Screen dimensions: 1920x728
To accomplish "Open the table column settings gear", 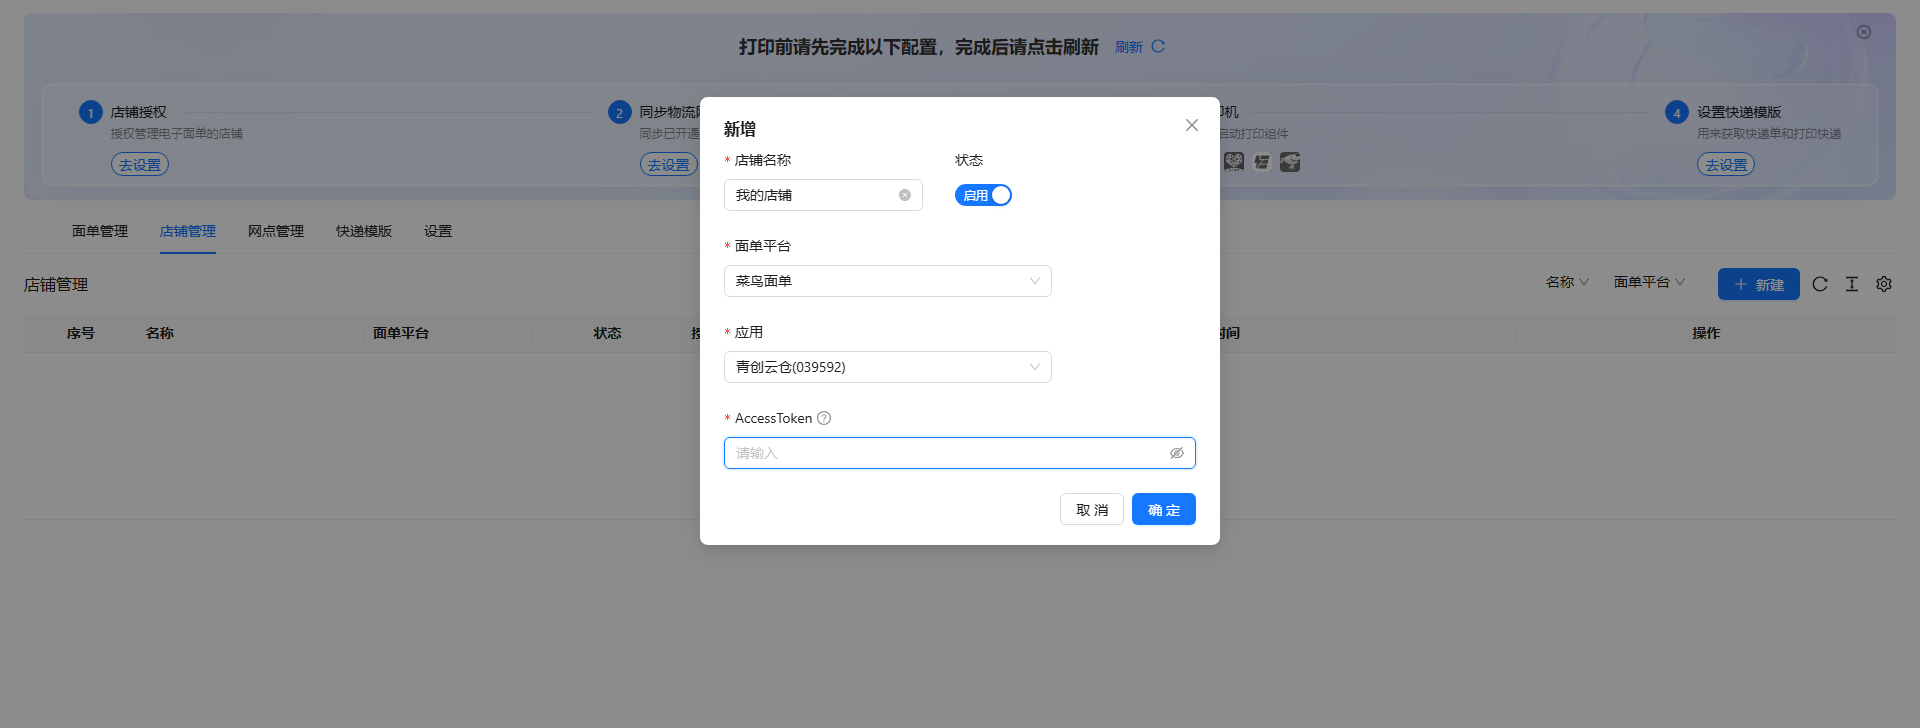I will (x=1884, y=284).
